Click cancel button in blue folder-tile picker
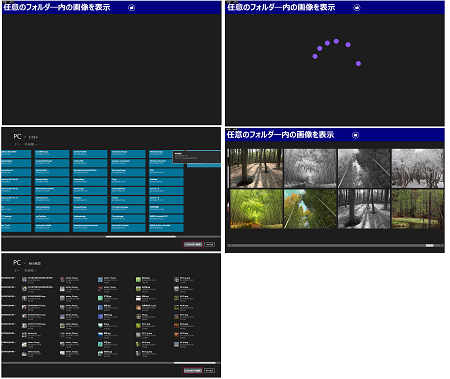 [x=209, y=244]
